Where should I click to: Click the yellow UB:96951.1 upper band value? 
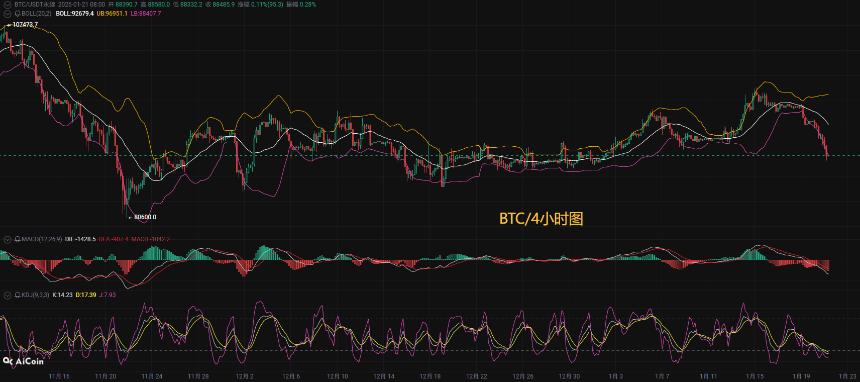112,13
